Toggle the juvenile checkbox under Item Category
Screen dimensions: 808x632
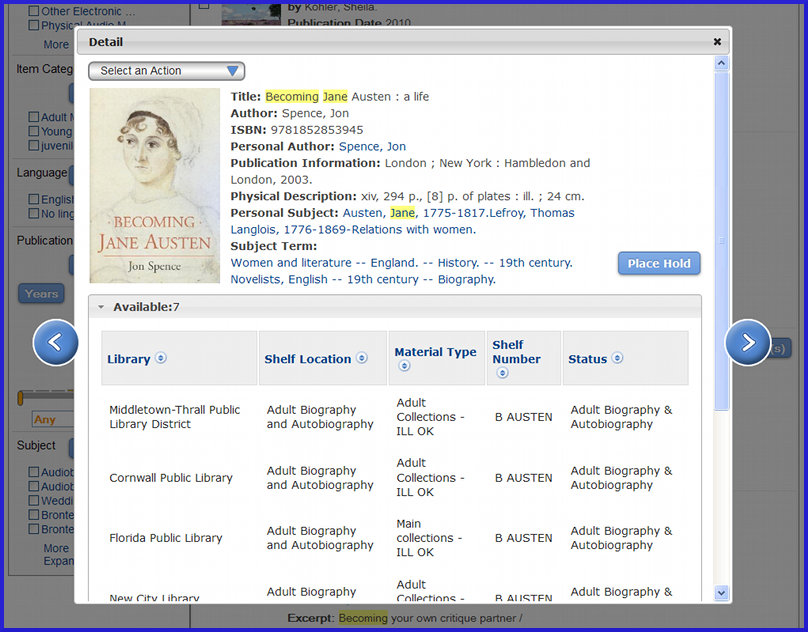(34, 146)
